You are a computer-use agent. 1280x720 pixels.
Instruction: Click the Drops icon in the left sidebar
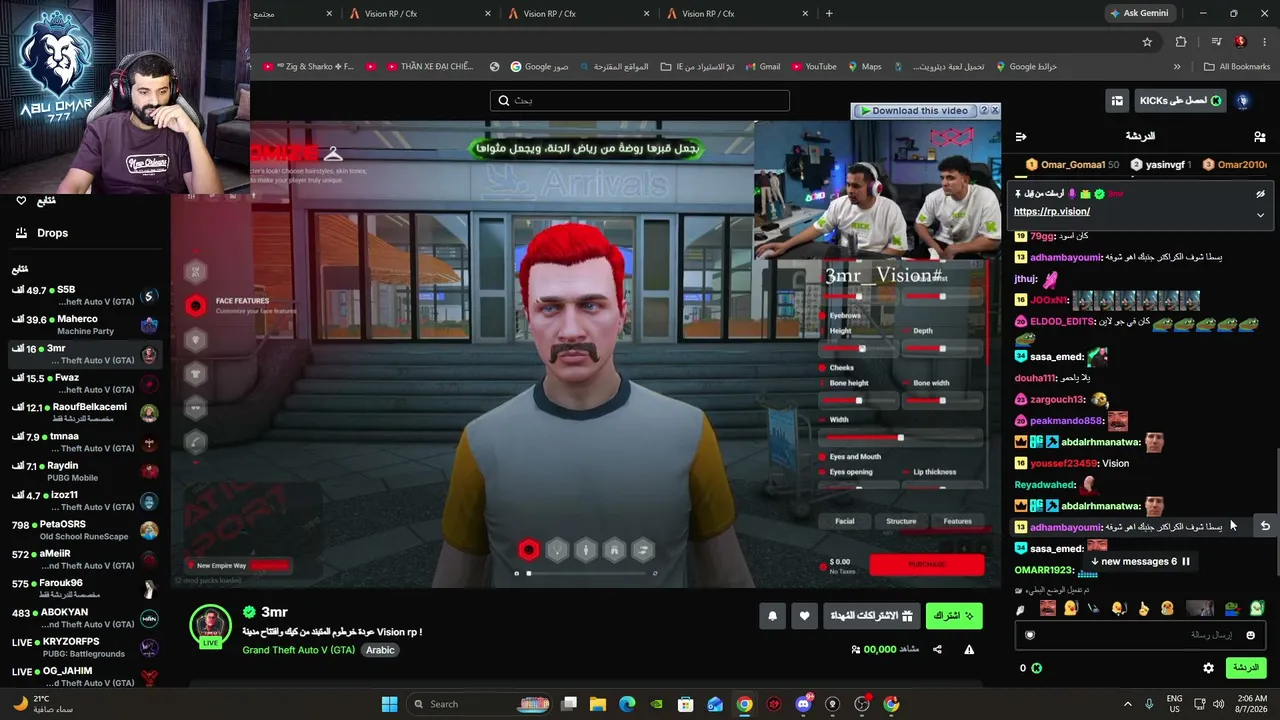coord(21,233)
